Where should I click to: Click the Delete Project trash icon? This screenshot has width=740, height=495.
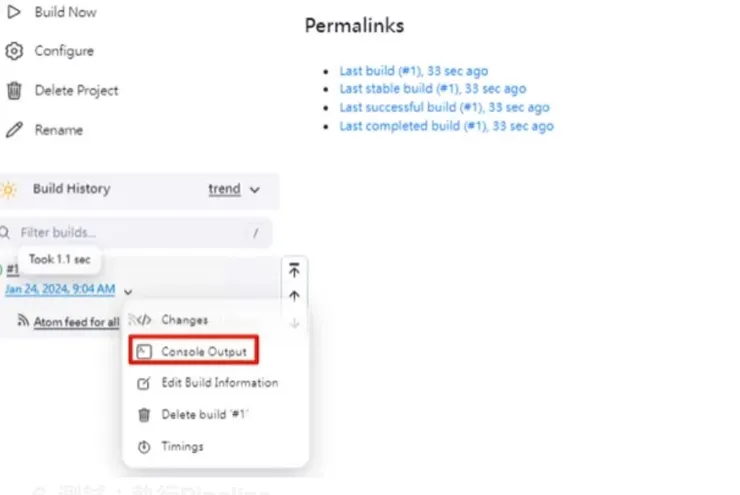(13, 91)
